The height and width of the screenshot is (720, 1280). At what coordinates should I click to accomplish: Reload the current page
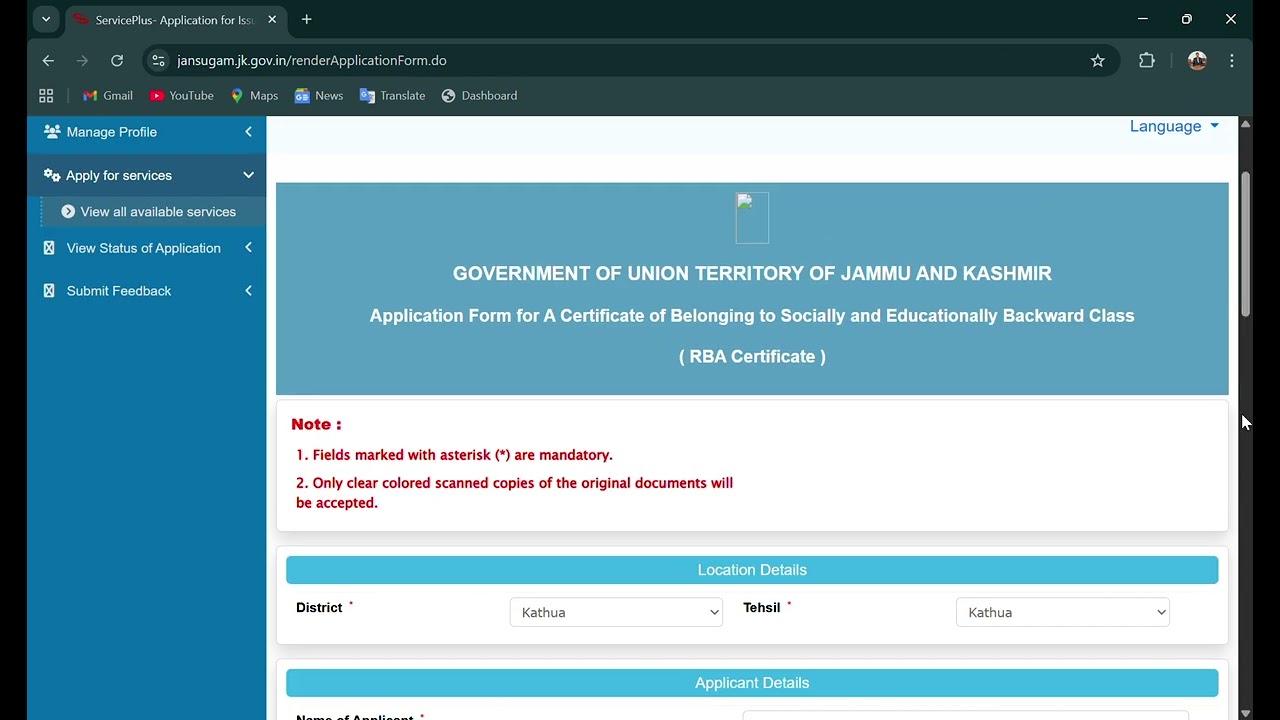point(117,61)
